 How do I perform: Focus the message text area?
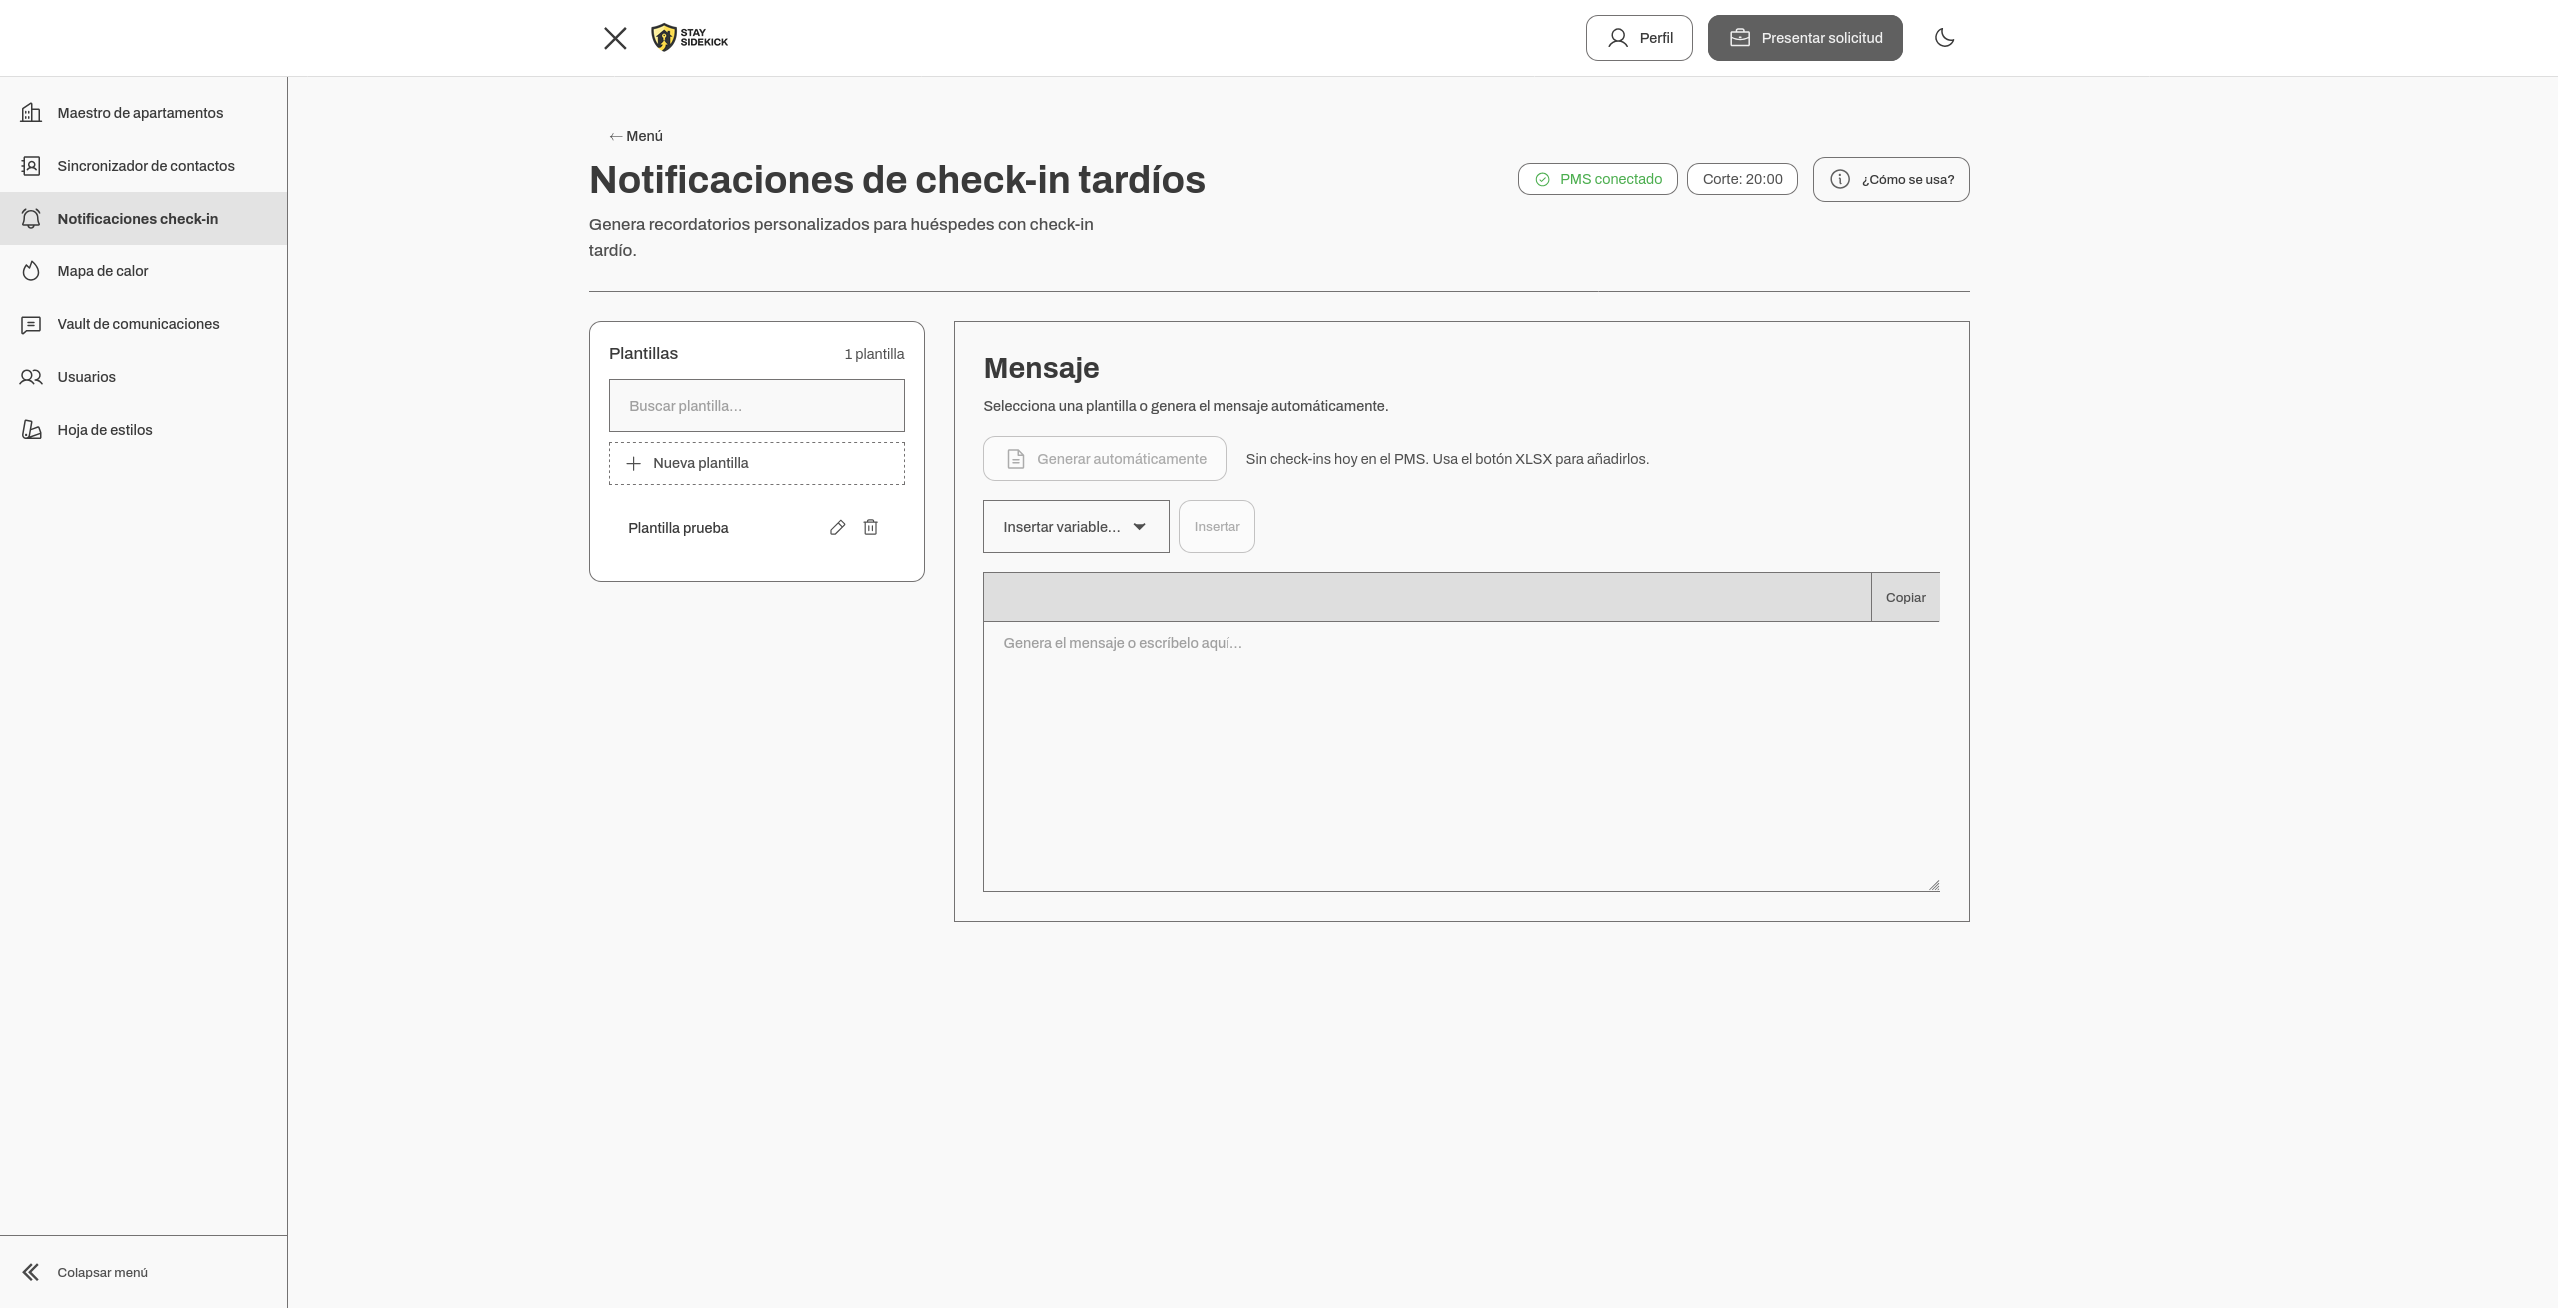click(1460, 756)
